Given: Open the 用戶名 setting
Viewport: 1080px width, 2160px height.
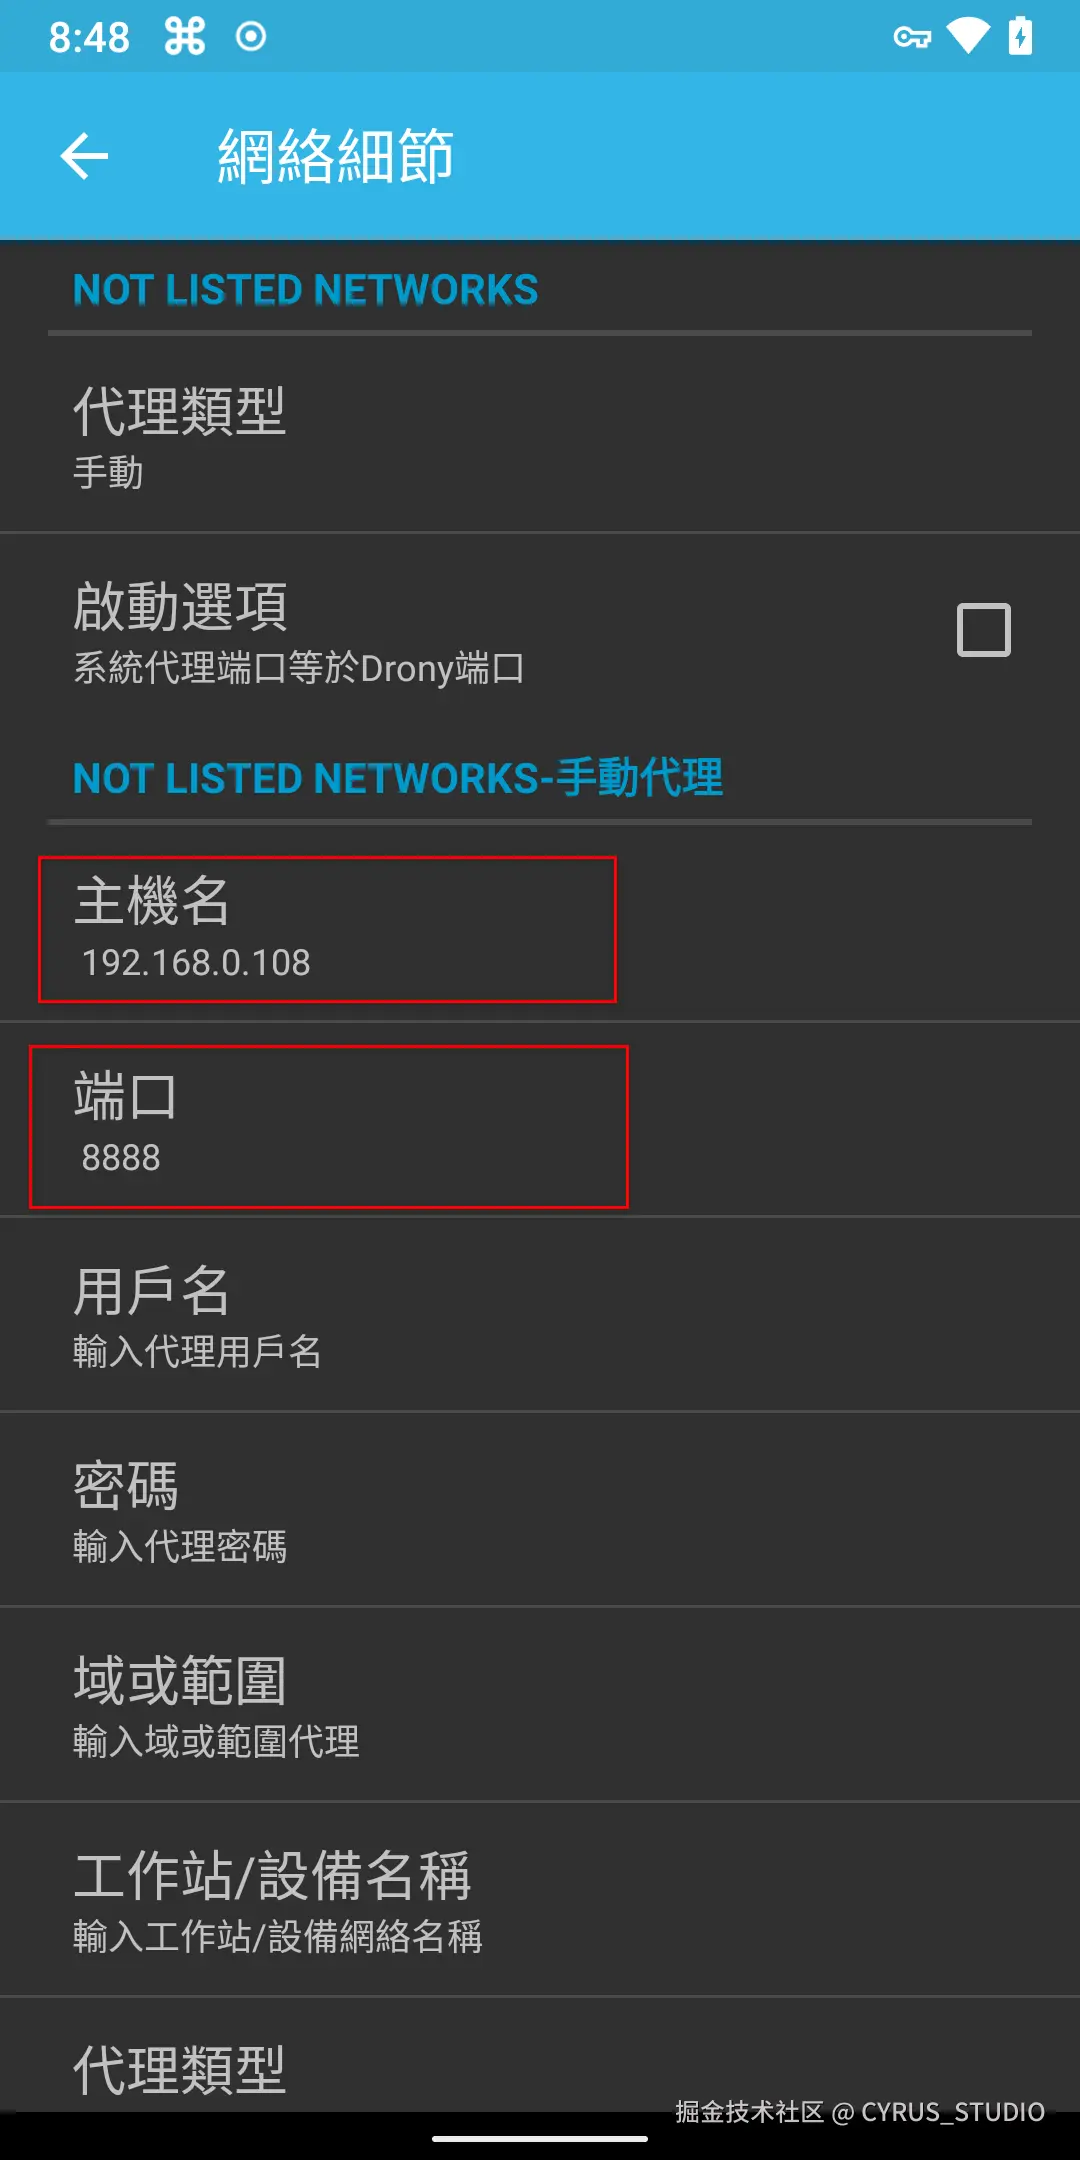Looking at the screenshot, I should click(540, 1315).
